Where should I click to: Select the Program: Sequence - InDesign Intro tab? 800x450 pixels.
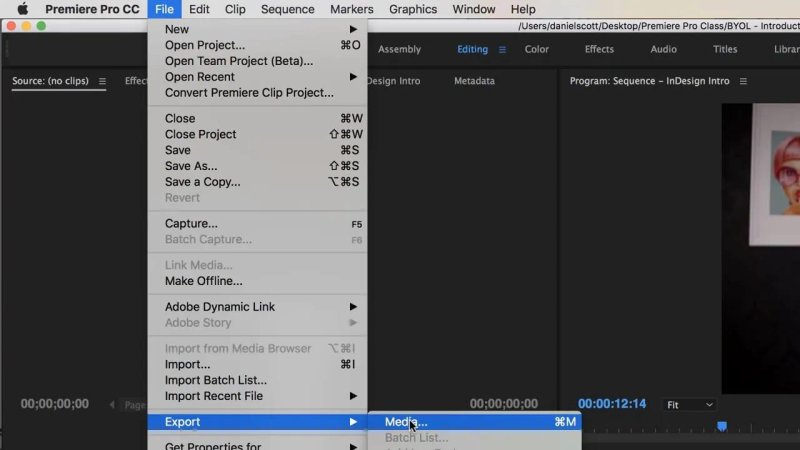[x=649, y=81]
